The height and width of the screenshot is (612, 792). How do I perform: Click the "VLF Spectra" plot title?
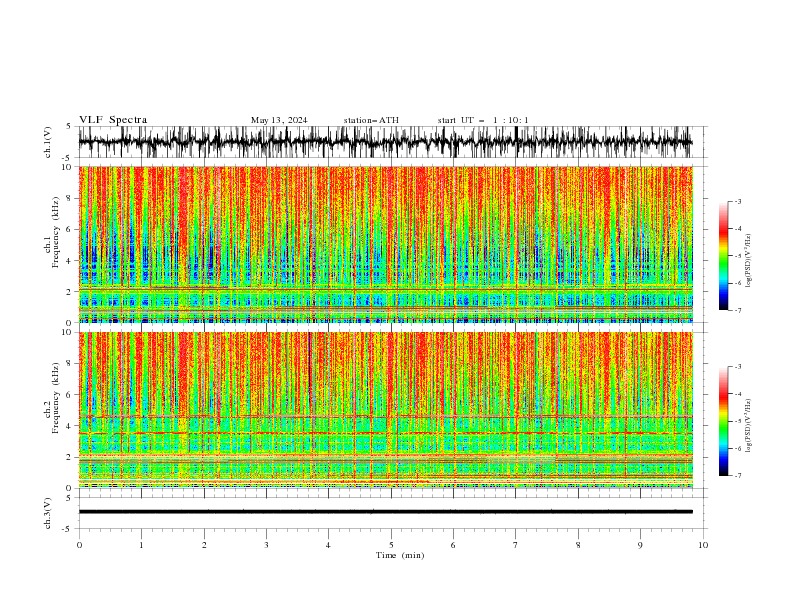[x=113, y=120]
